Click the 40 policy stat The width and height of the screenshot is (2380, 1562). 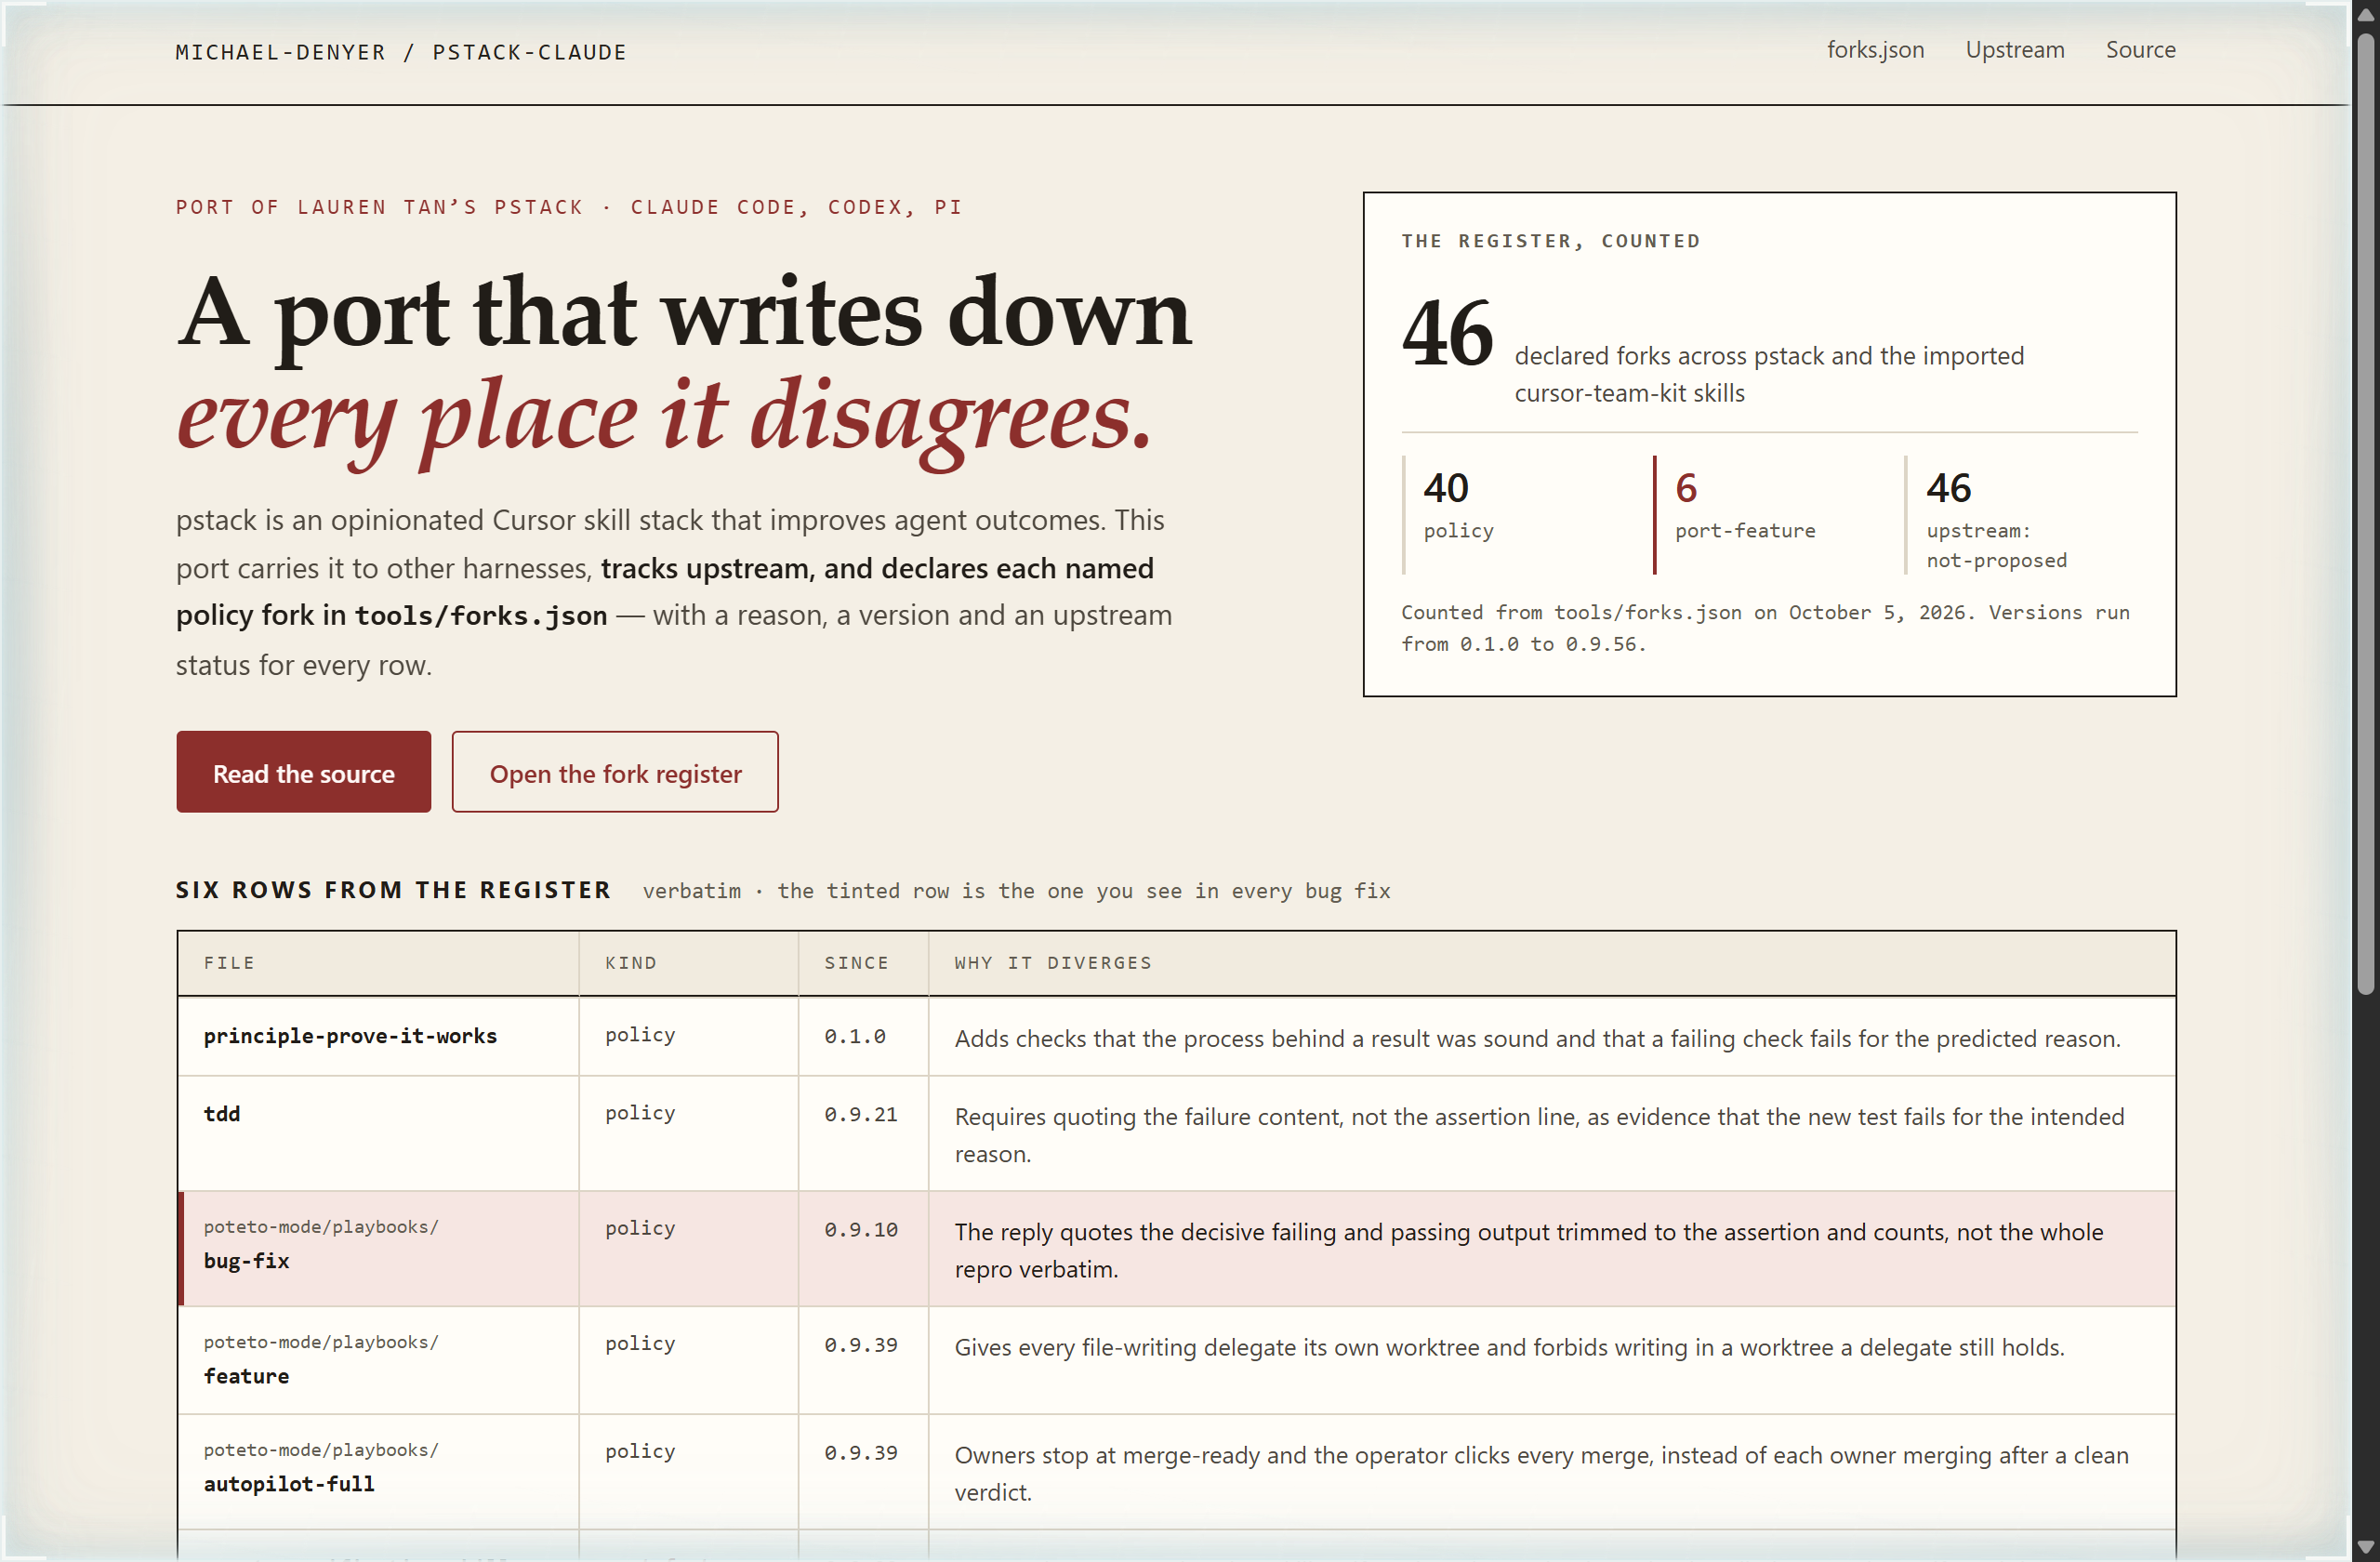(x=1518, y=514)
